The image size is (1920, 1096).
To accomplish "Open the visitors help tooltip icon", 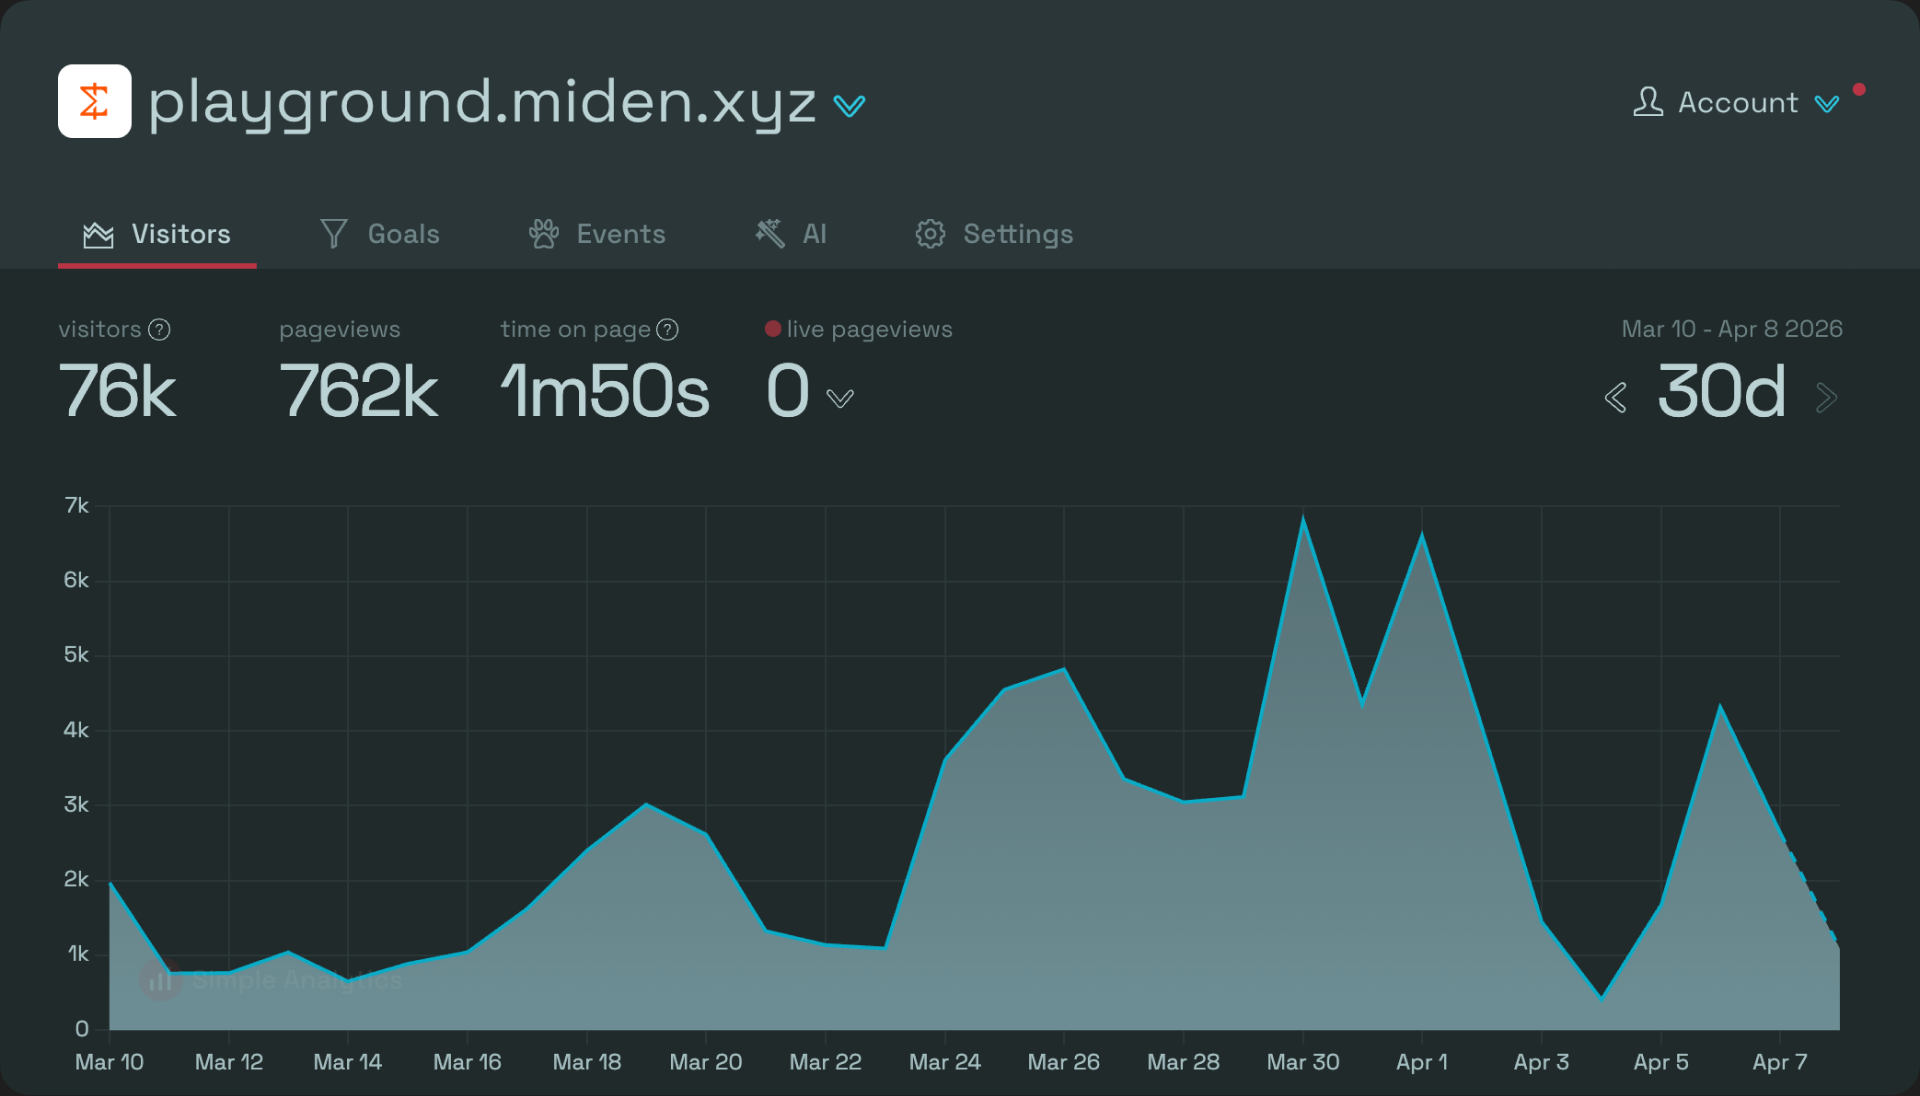I will tap(160, 329).
